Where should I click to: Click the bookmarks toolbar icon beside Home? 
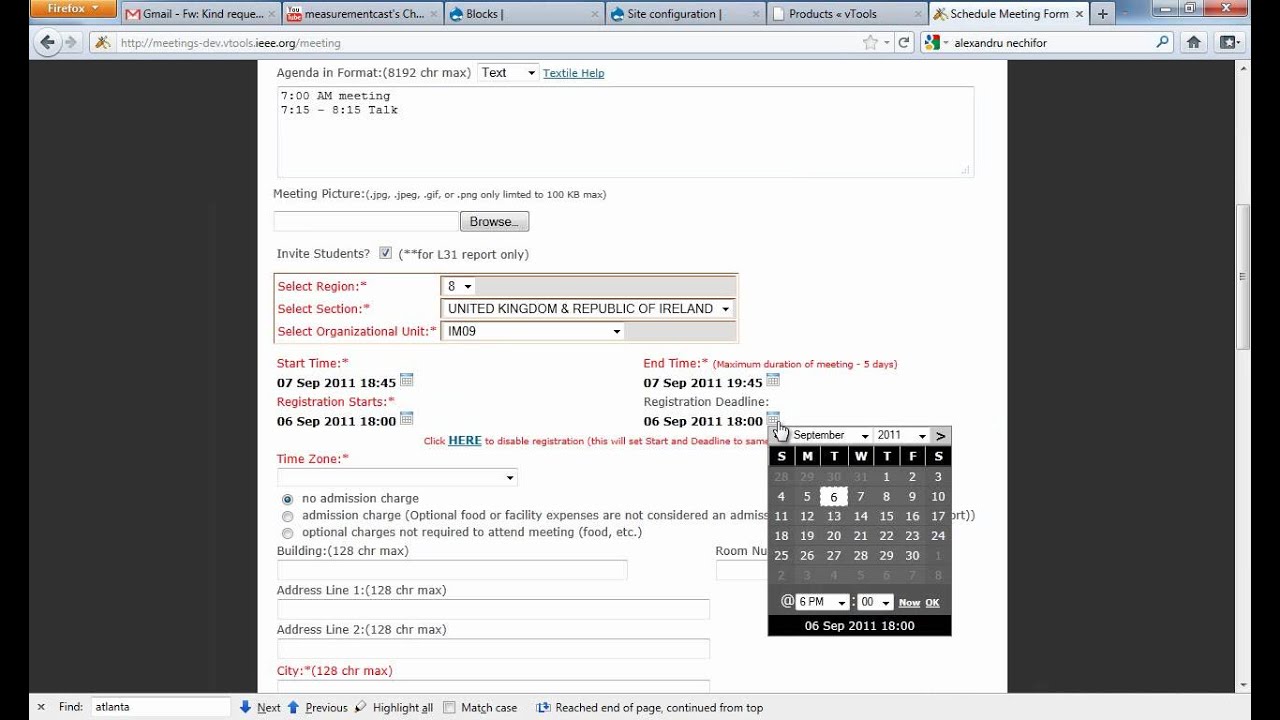click(x=1229, y=42)
